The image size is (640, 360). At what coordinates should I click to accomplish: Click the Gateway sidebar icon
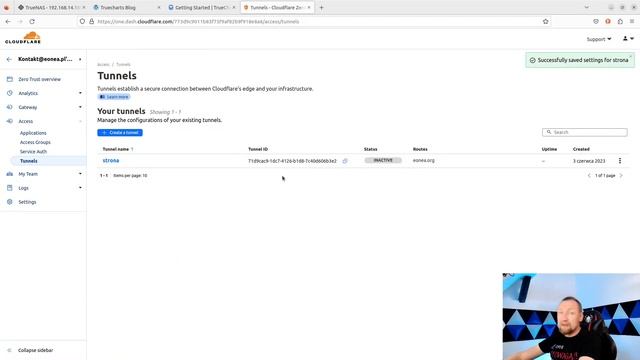pyautogui.click(x=10, y=107)
